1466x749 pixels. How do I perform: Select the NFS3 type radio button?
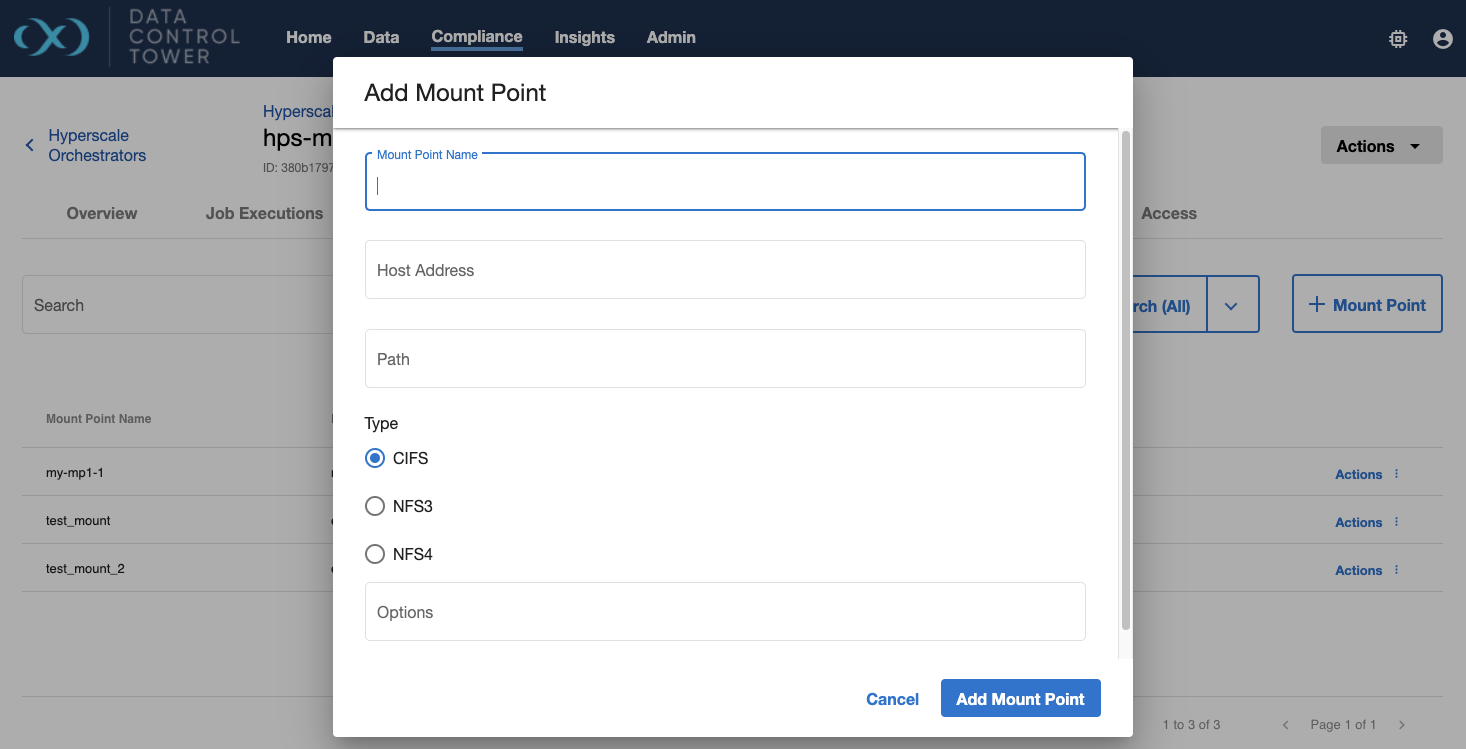[375, 506]
